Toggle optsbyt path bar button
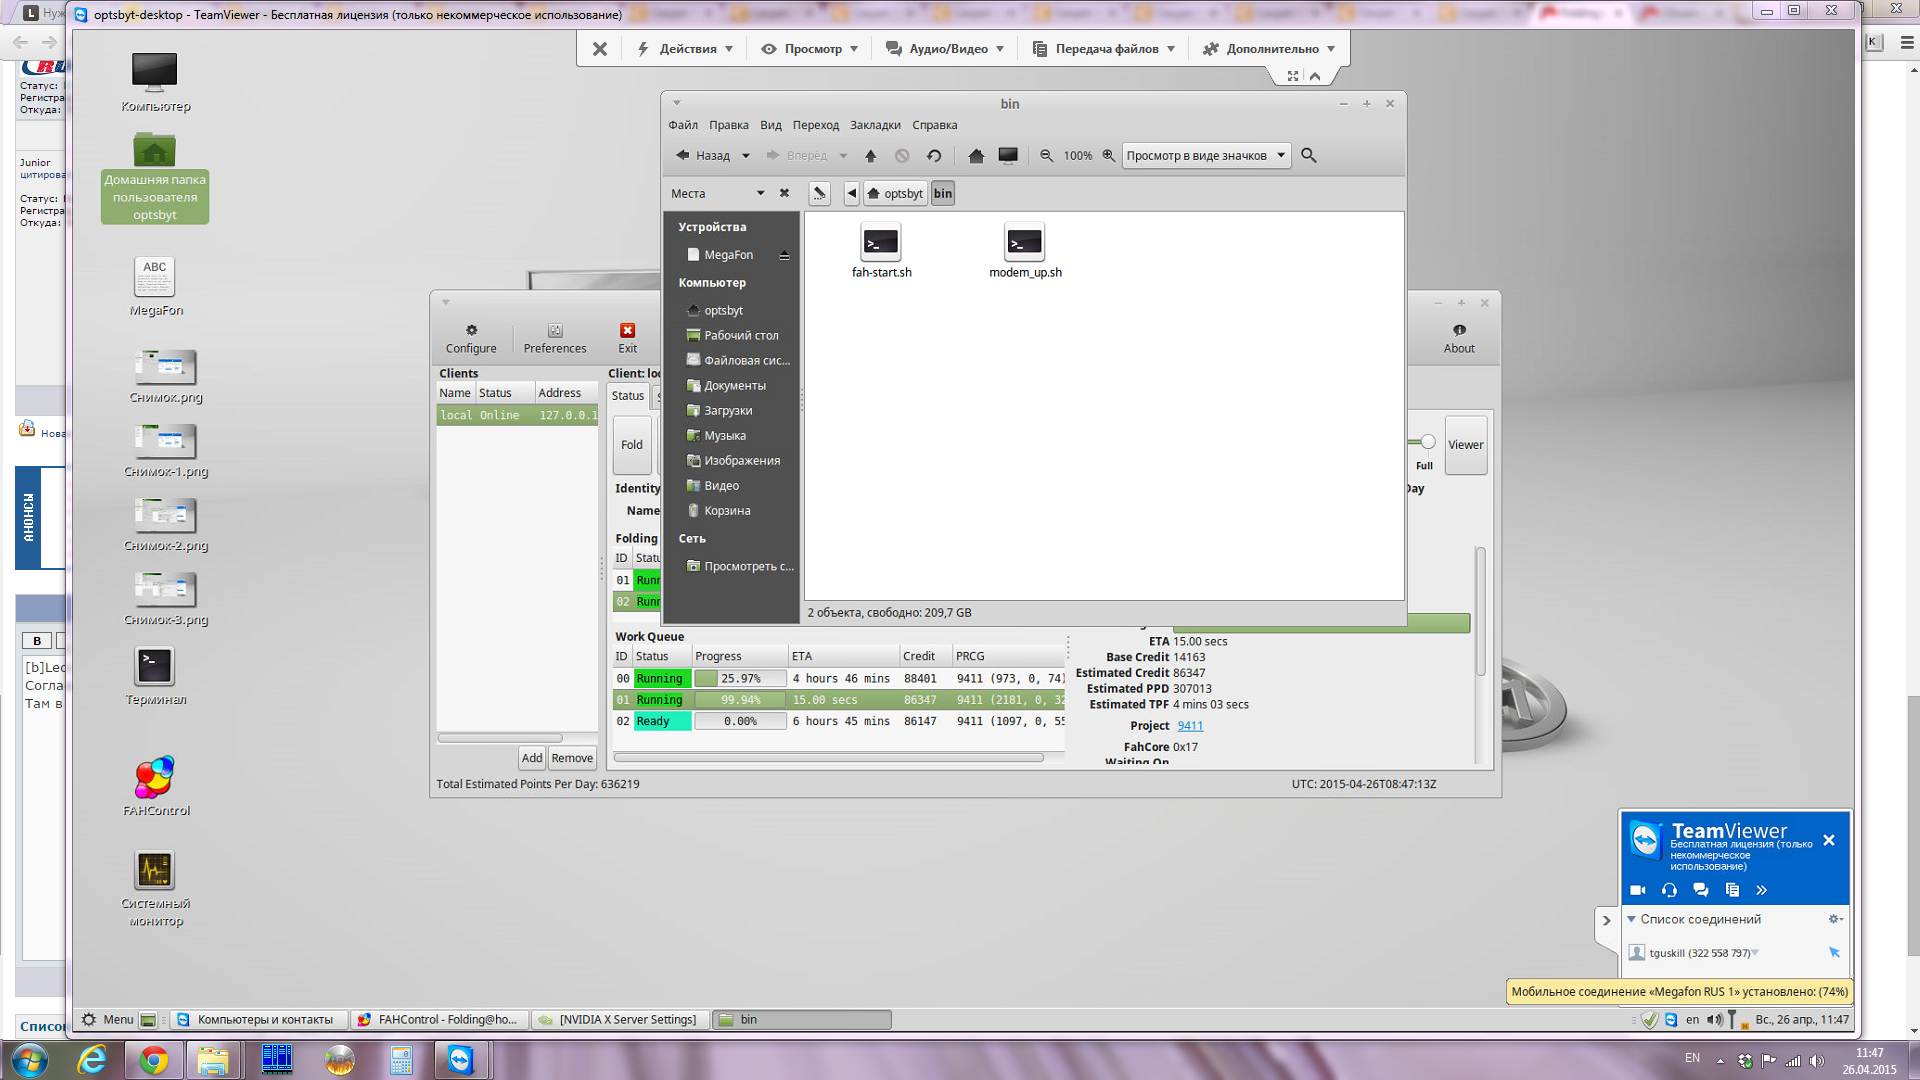1920x1080 pixels. coord(895,194)
